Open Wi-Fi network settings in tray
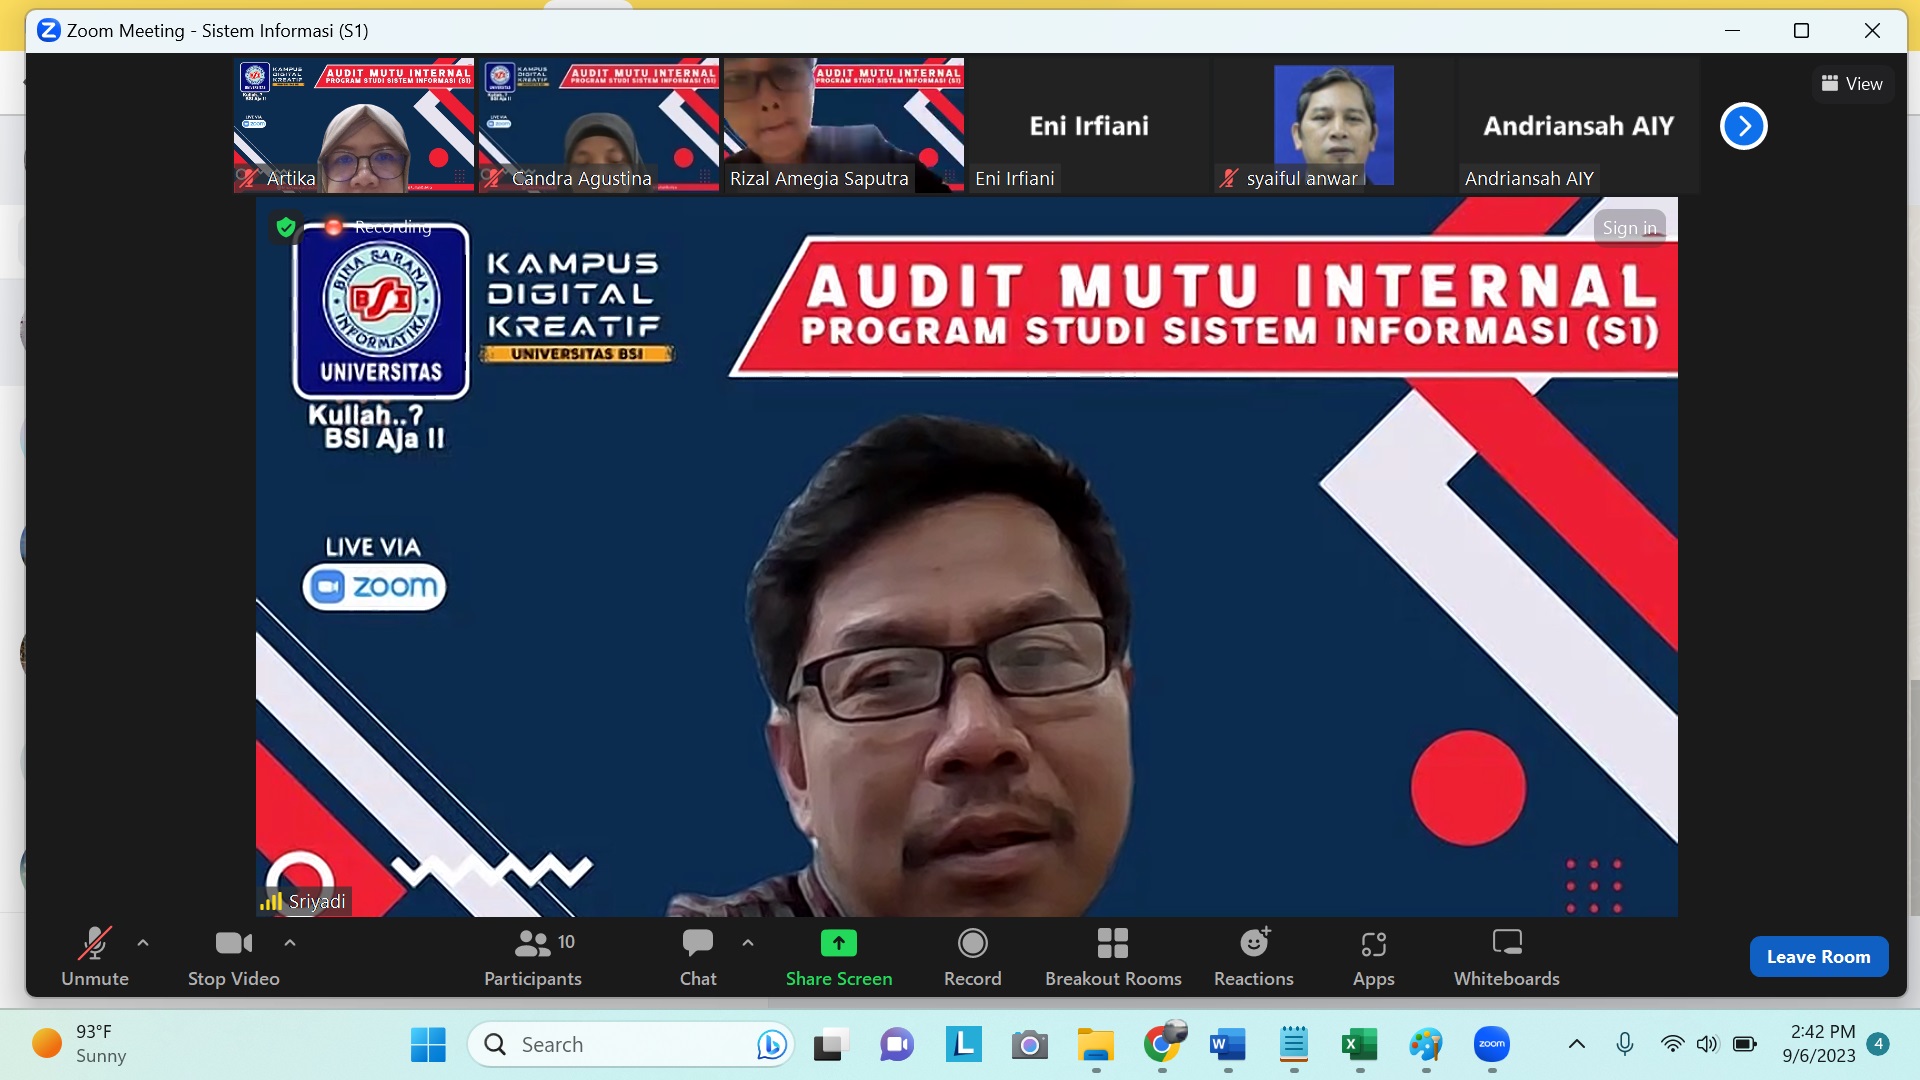 click(x=1672, y=1044)
